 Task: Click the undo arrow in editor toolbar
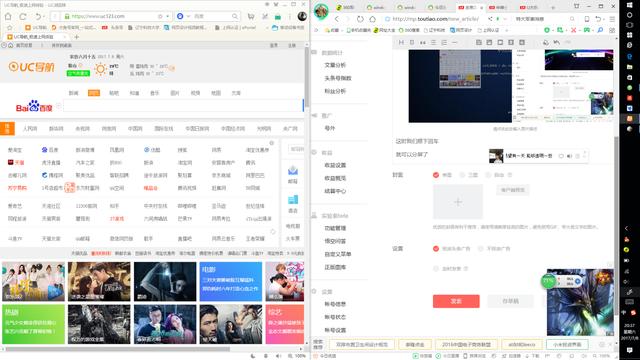click(x=557, y=42)
